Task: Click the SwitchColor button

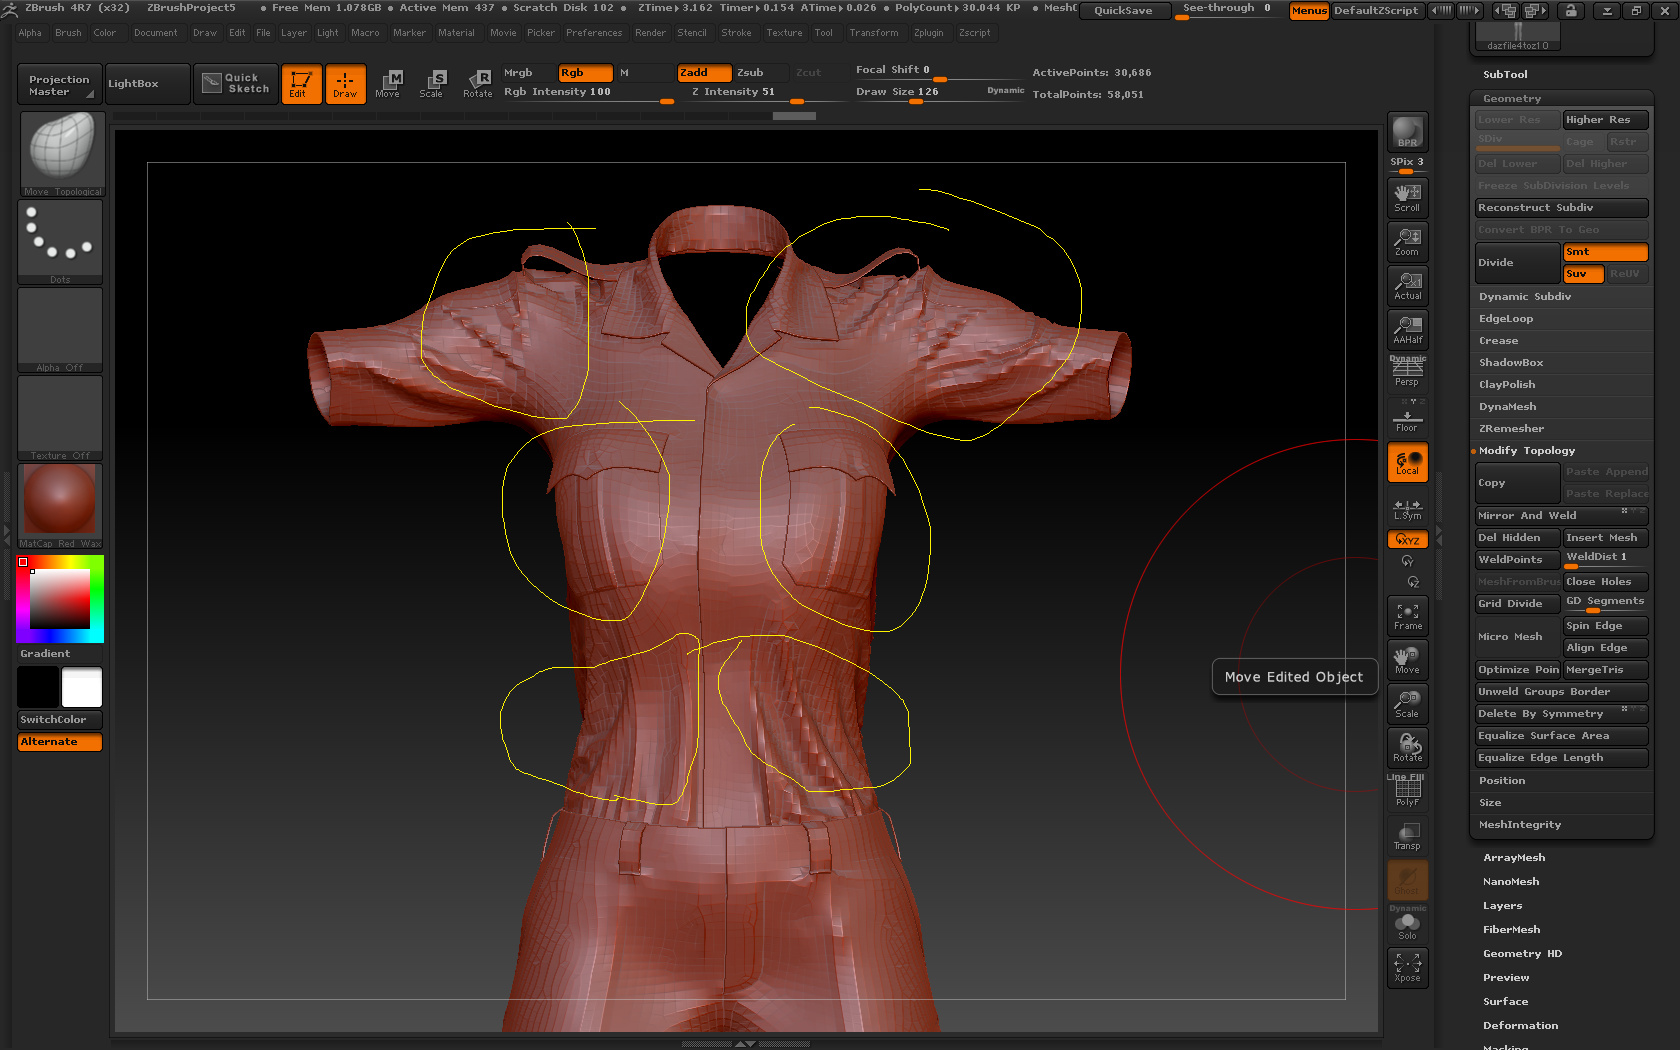Action: tap(60, 720)
